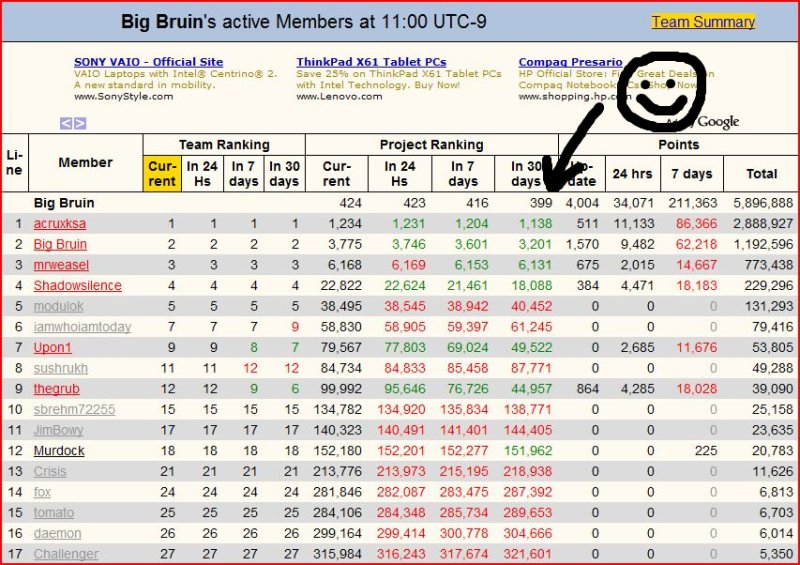Click the previous ad arrow icon
The width and height of the screenshot is (800, 565).
tap(66, 123)
